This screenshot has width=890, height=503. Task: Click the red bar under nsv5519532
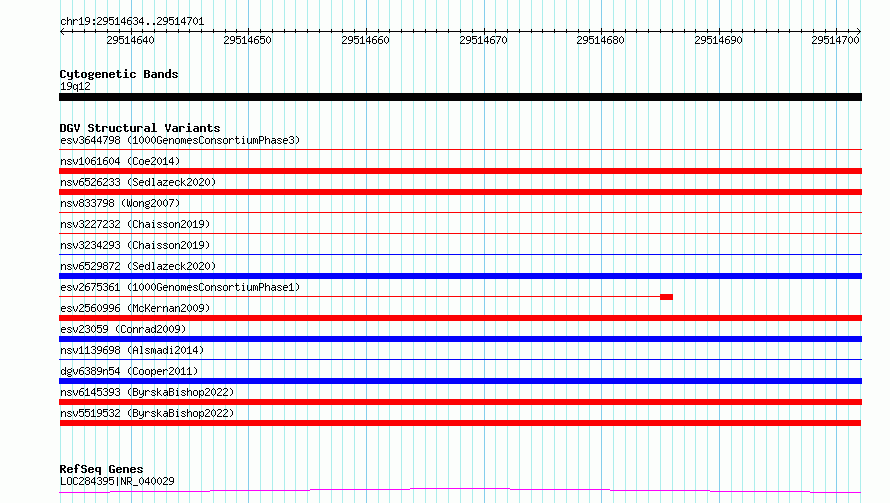tap(460, 423)
